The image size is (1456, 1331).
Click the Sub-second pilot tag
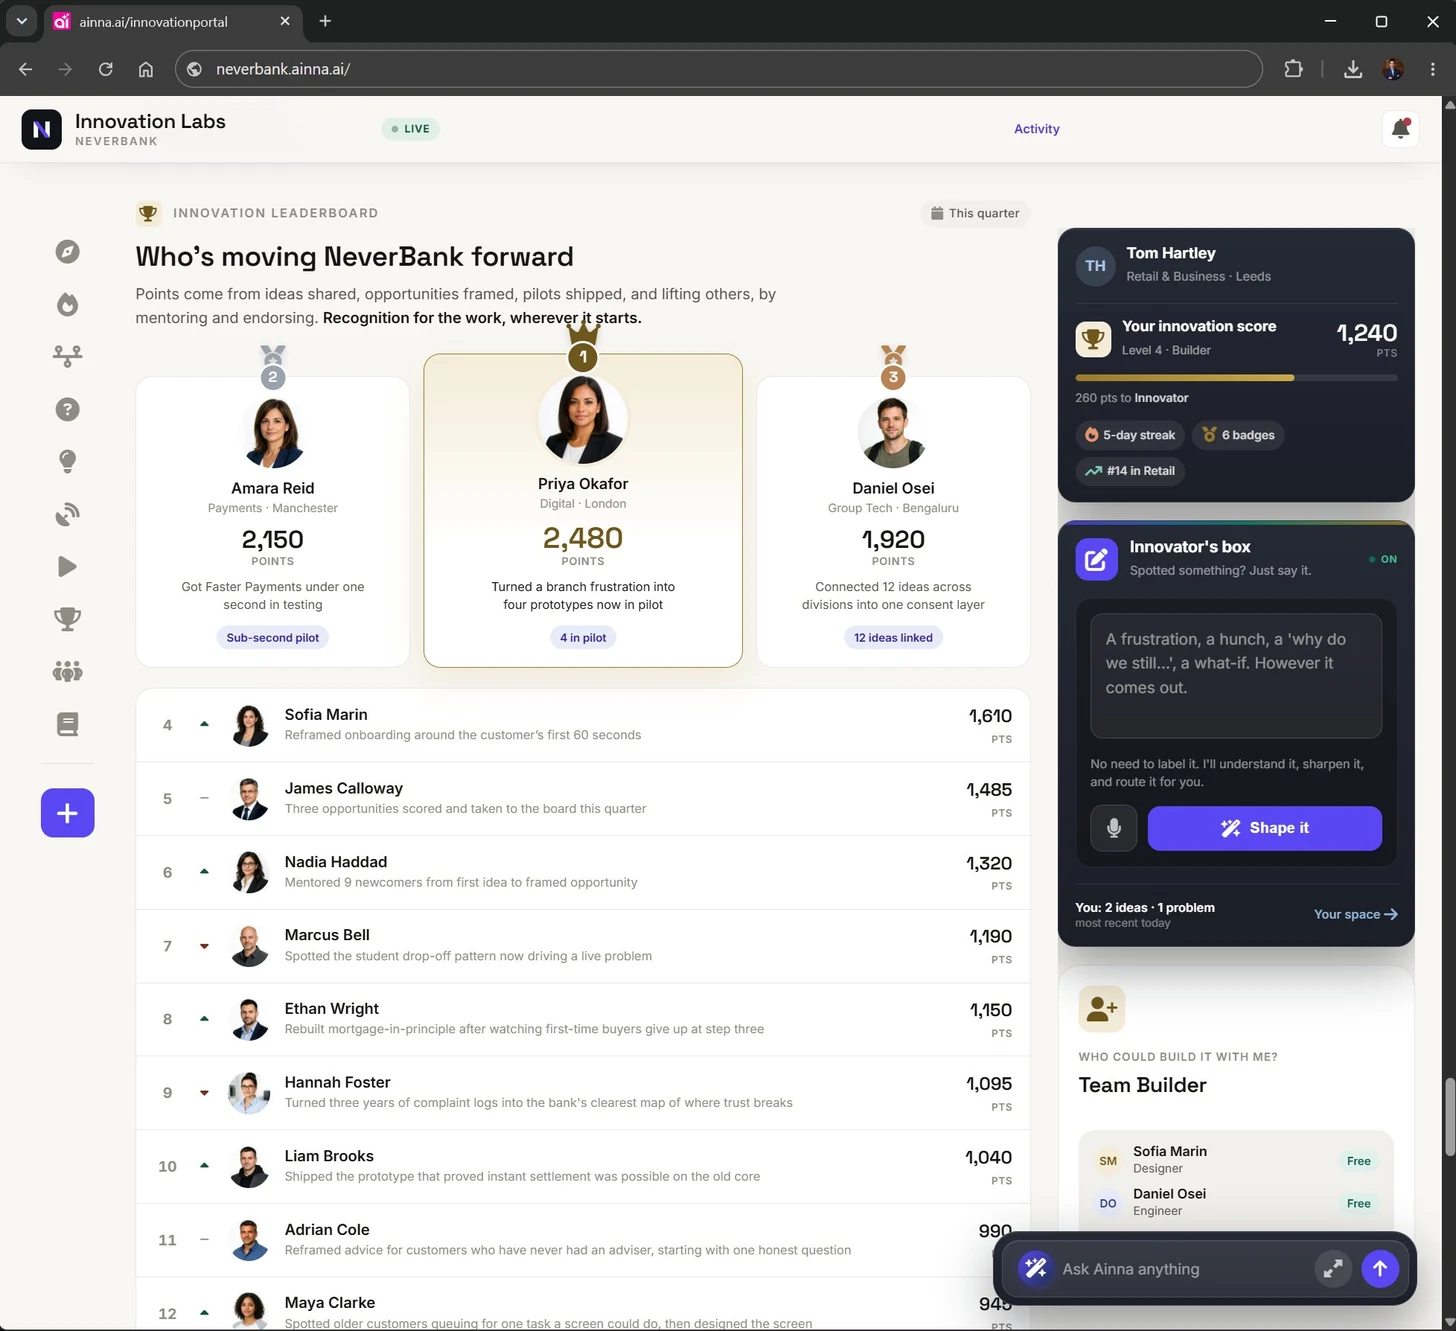pyautogui.click(x=272, y=638)
